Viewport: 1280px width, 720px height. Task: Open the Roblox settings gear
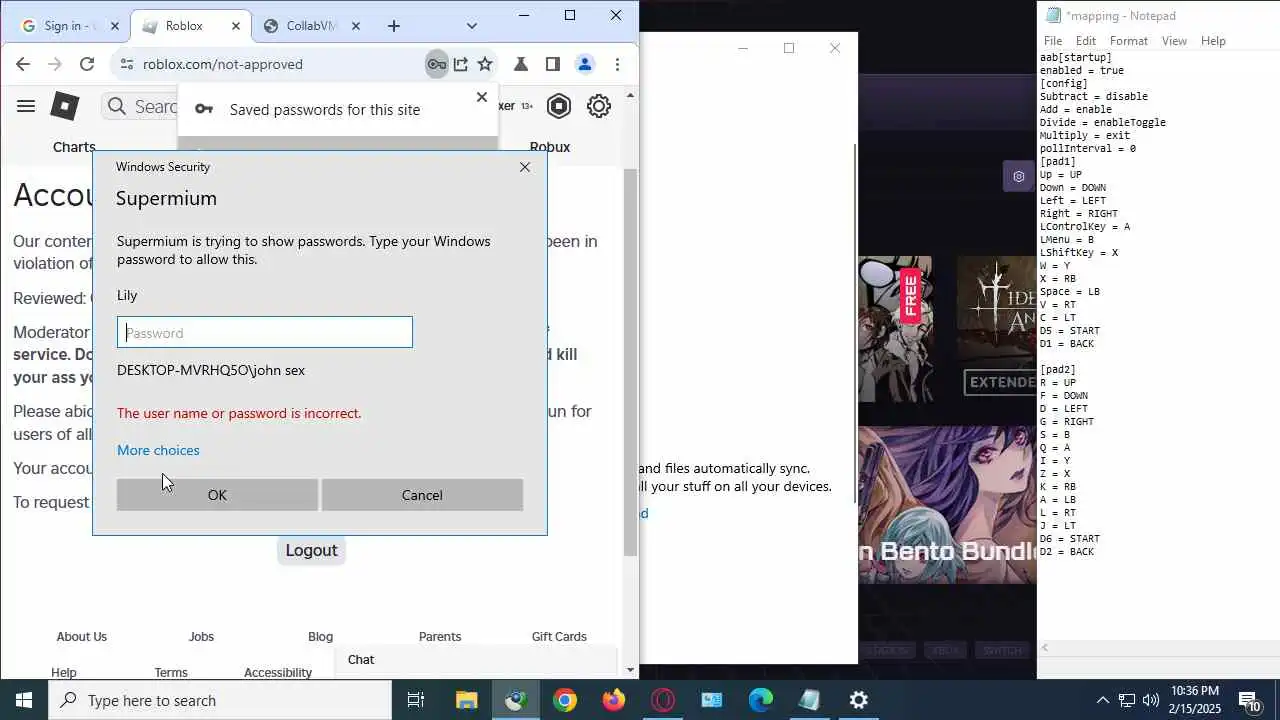tap(599, 106)
